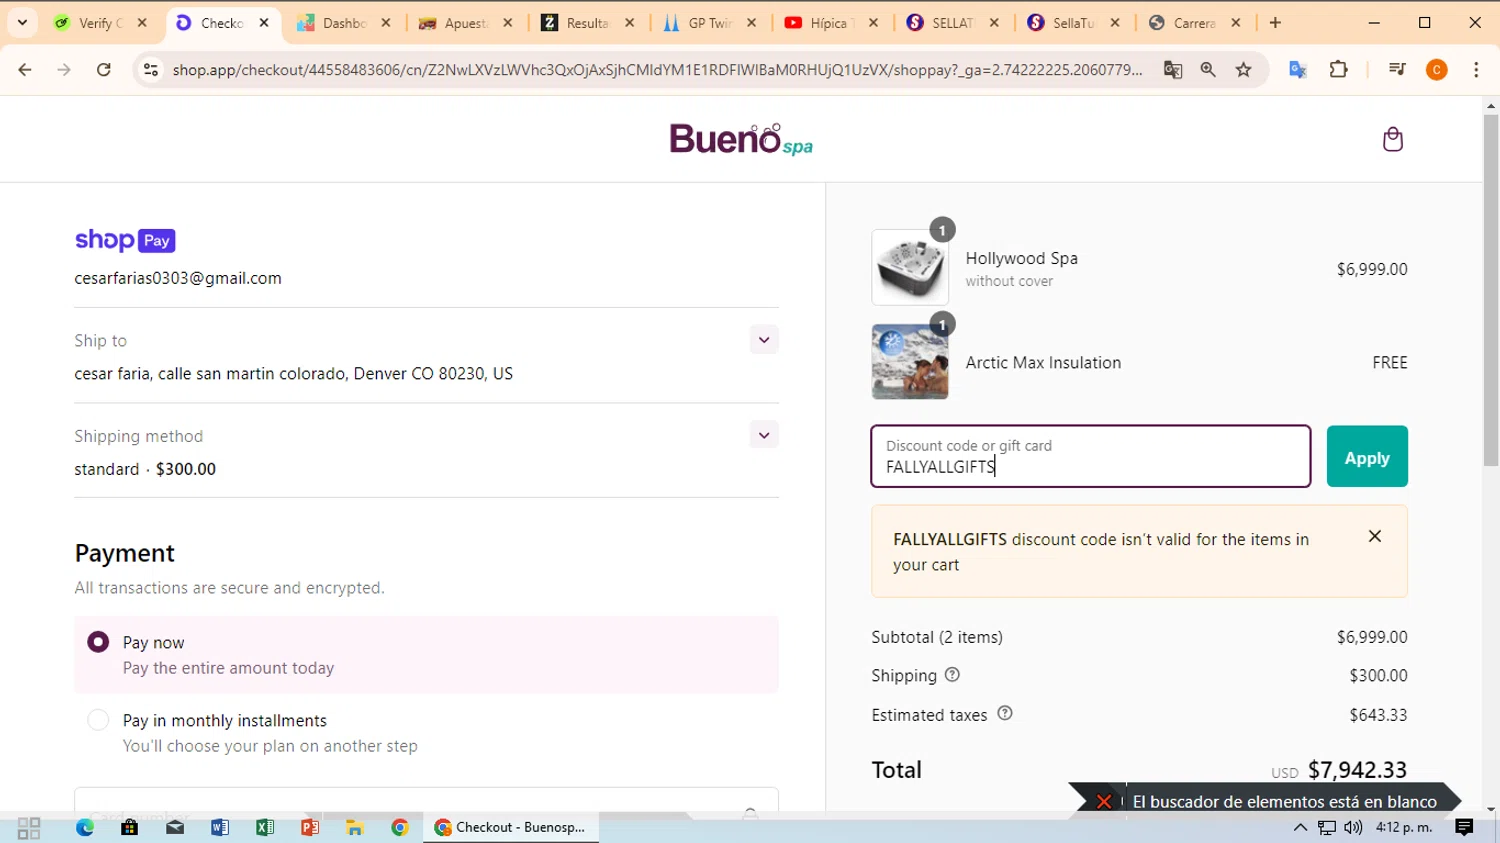Screen dimensions: 1500x843
Task: Reload the checkout page
Action: tap(104, 69)
